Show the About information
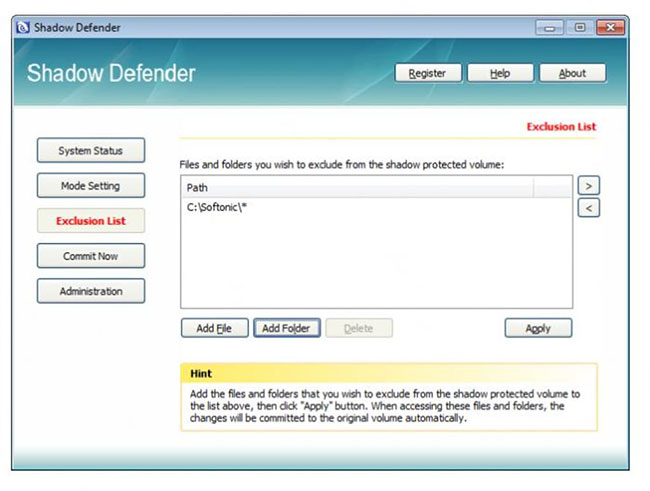Viewport: 650px width, 491px height. click(x=572, y=73)
